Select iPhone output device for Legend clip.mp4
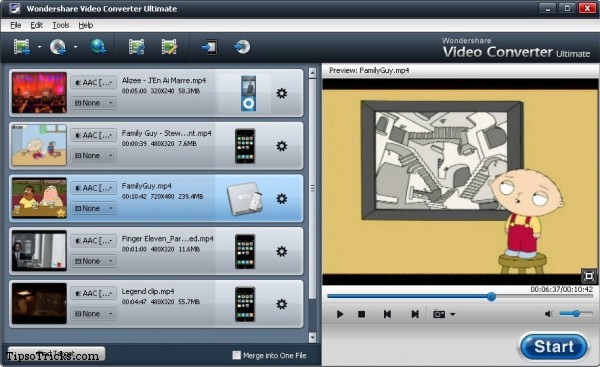This screenshot has height=367, width=600. pyautogui.click(x=245, y=305)
